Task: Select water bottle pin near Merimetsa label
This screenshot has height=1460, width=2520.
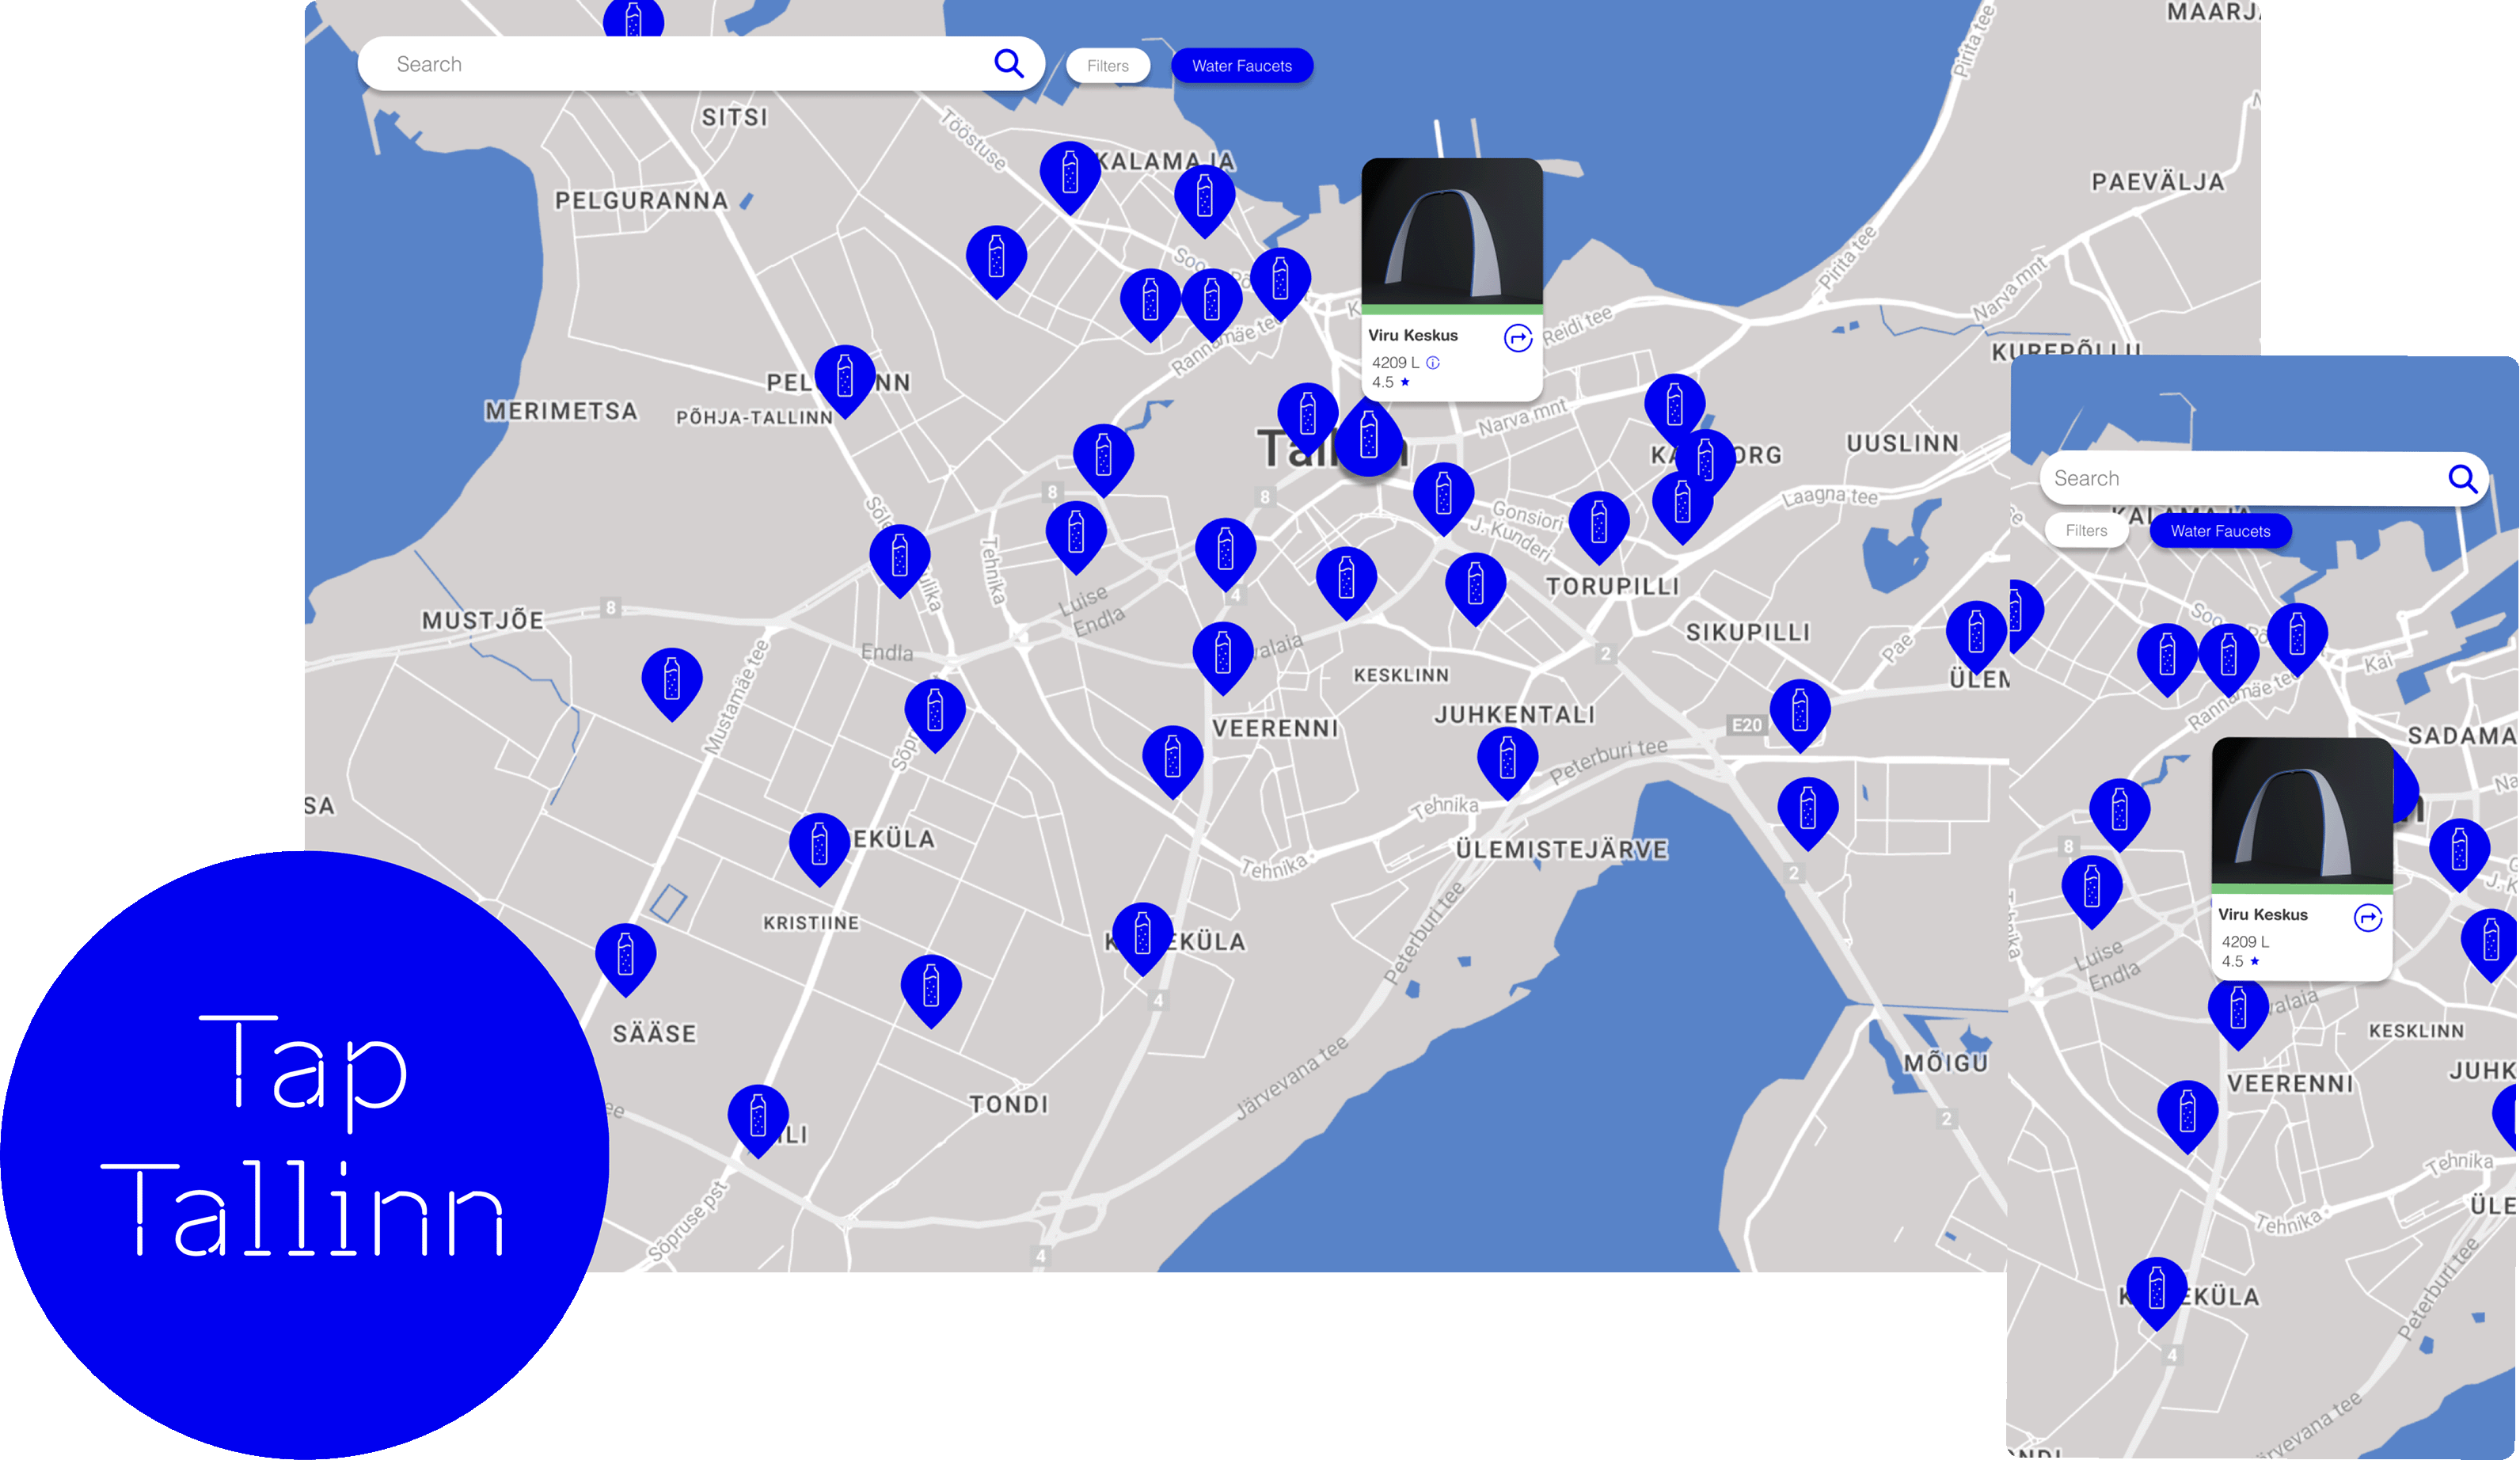Action: pyautogui.click(x=845, y=377)
